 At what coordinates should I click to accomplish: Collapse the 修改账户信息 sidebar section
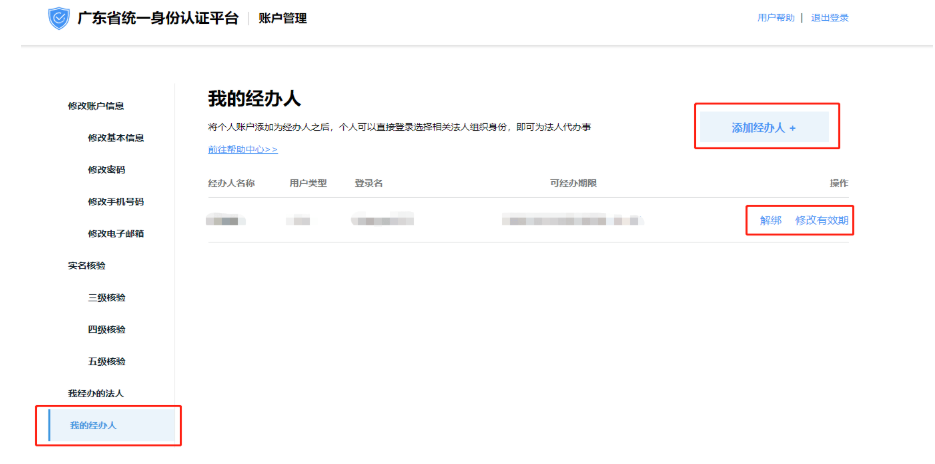[96, 106]
